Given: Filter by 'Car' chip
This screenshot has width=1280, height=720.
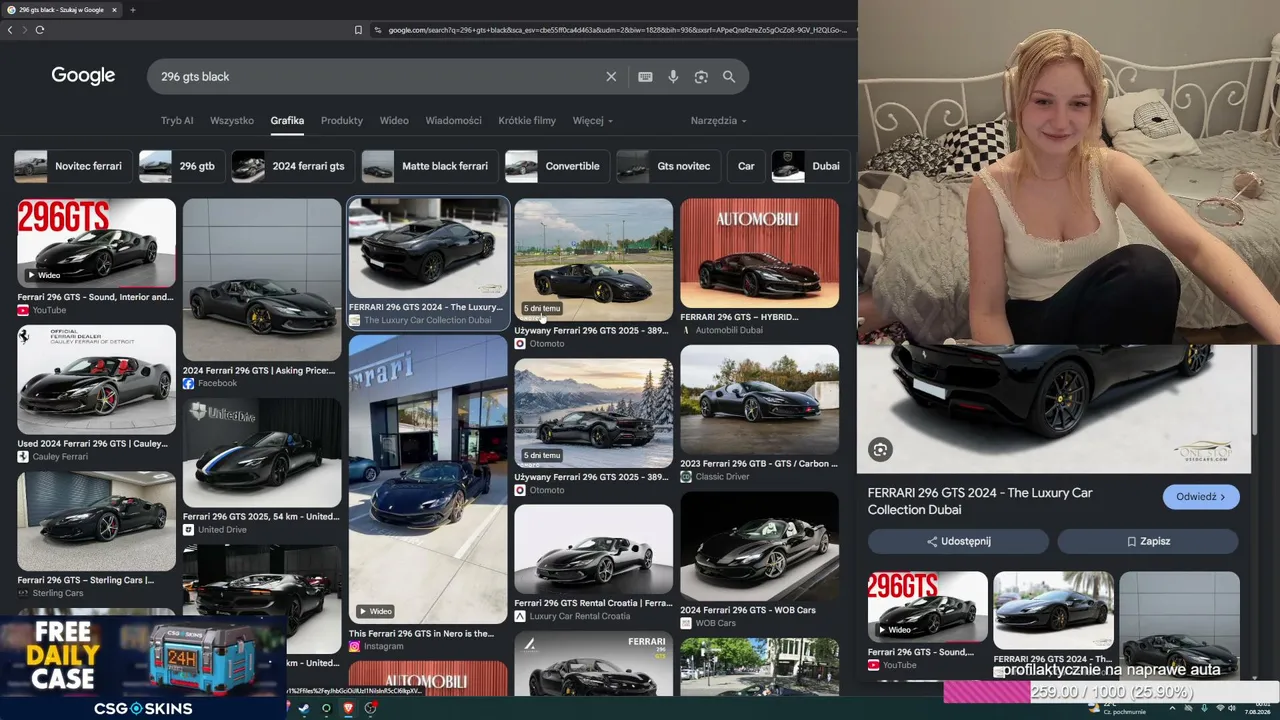Looking at the screenshot, I should 746,166.
